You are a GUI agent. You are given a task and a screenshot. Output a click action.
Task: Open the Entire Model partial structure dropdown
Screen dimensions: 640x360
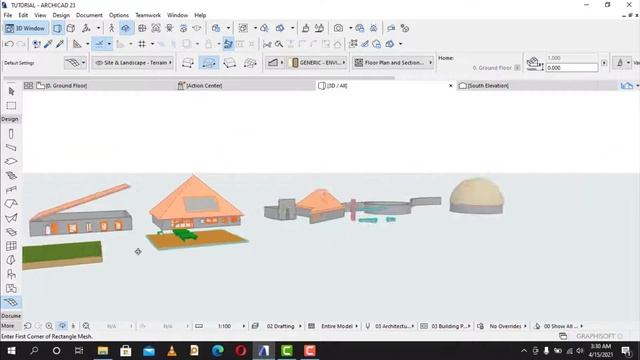point(339,326)
